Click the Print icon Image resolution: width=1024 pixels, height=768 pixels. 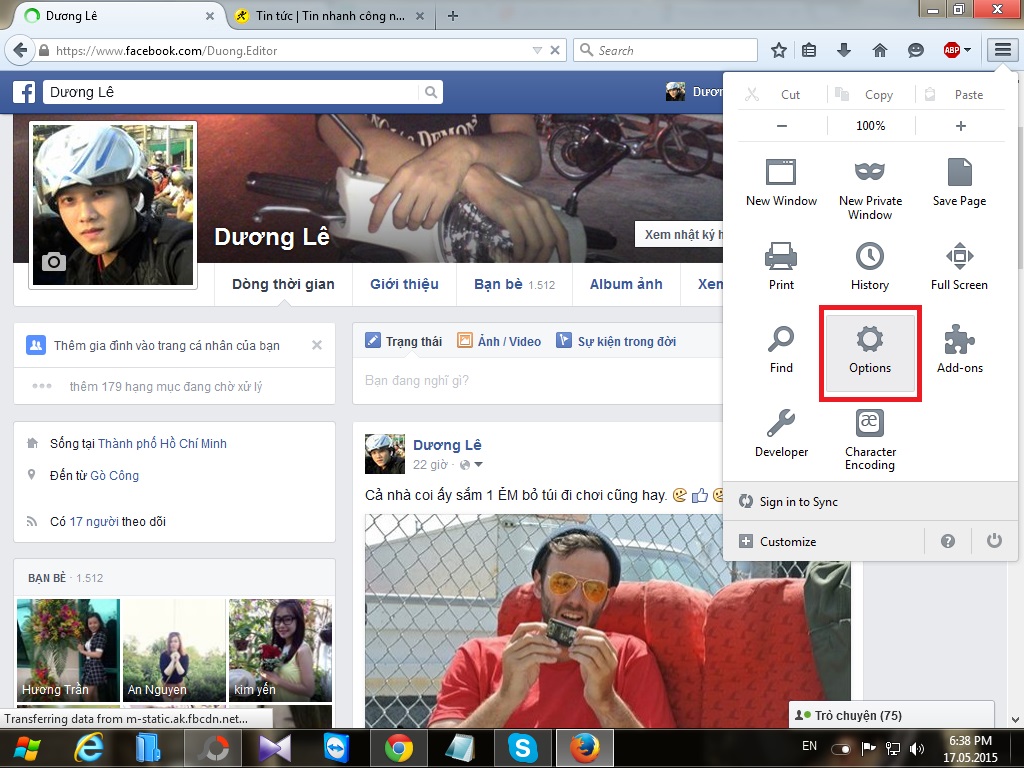781,257
